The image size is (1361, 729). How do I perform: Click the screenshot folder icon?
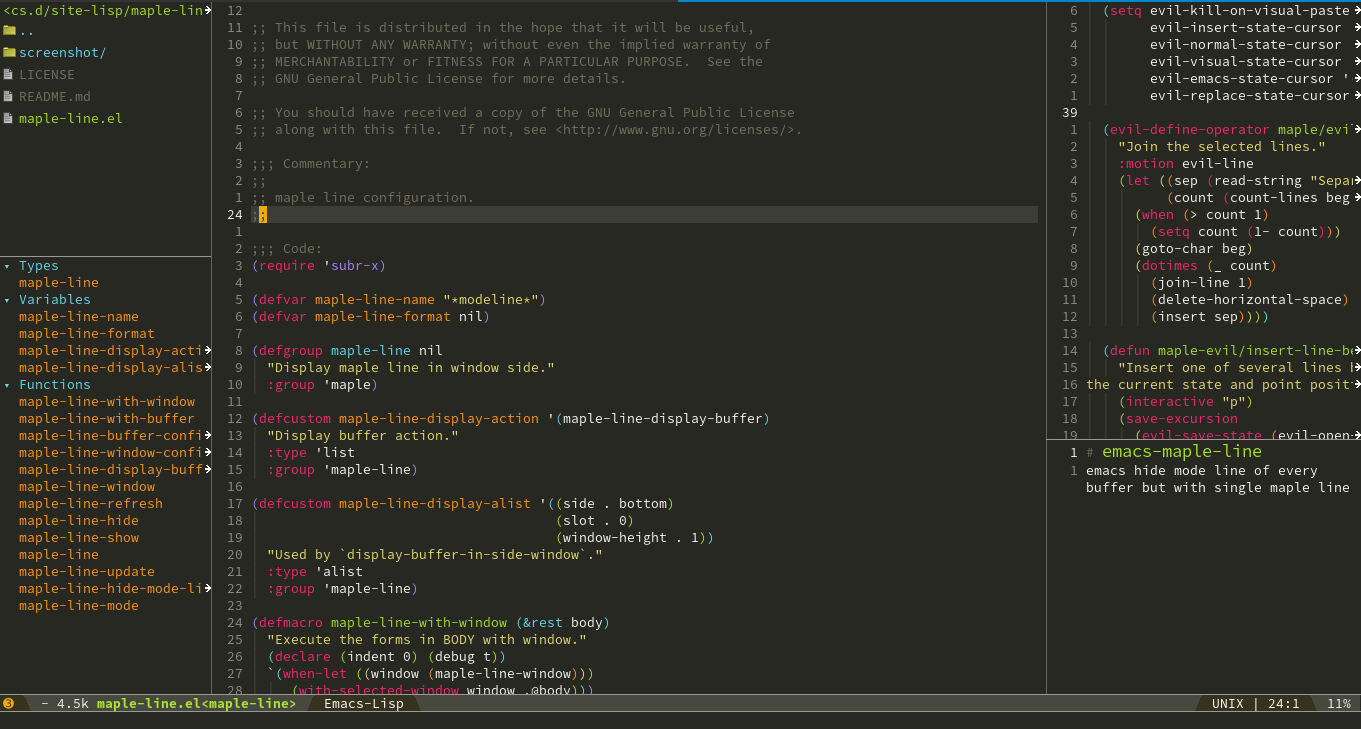coord(10,53)
